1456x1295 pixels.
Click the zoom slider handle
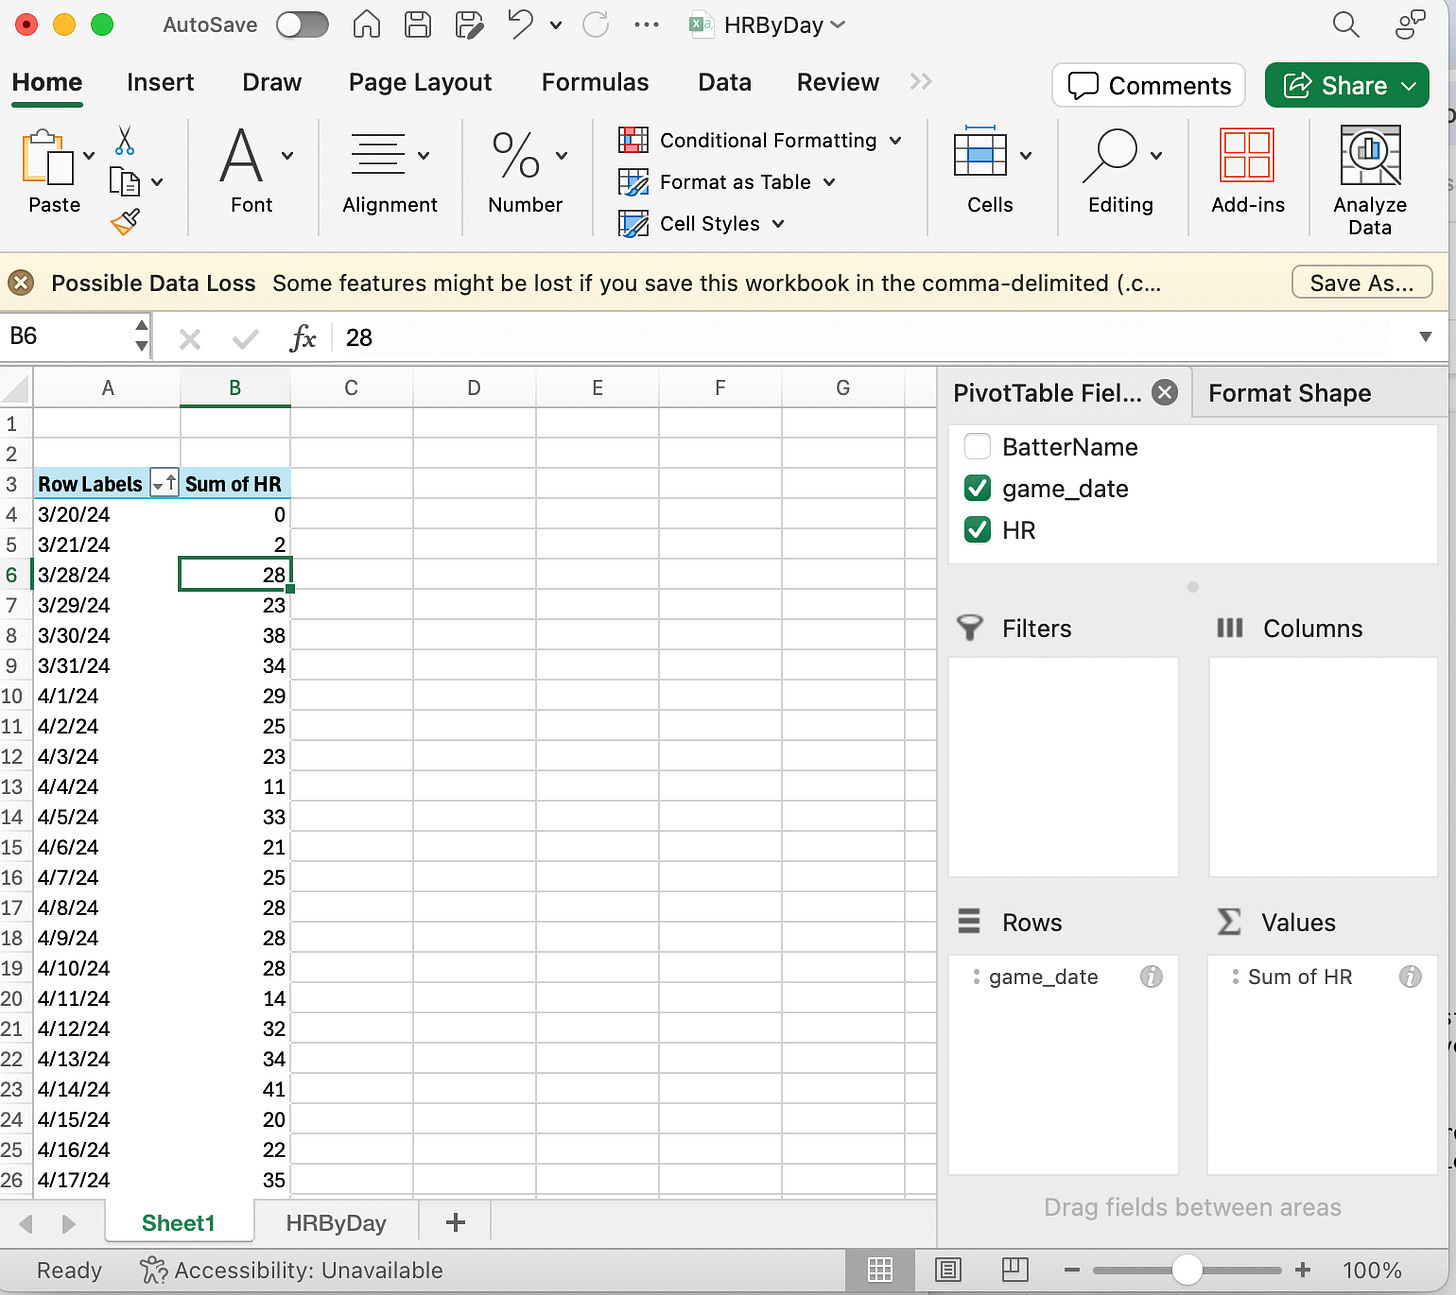pyautogui.click(x=1187, y=1270)
